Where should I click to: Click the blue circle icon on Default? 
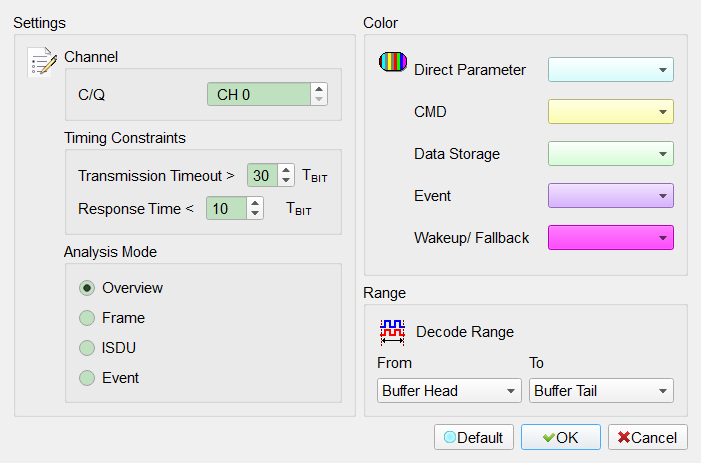(x=450, y=437)
